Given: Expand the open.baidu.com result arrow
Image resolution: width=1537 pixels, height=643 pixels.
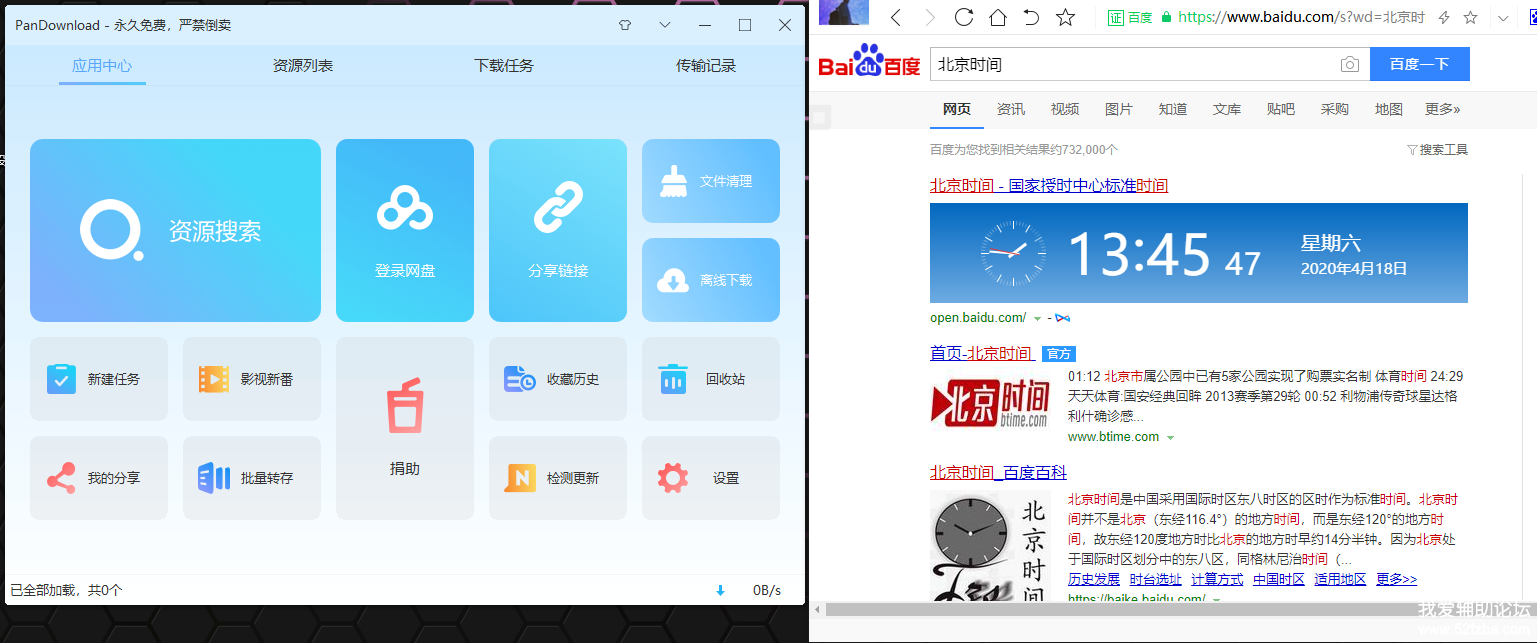Looking at the screenshot, I should point(1037,319).
